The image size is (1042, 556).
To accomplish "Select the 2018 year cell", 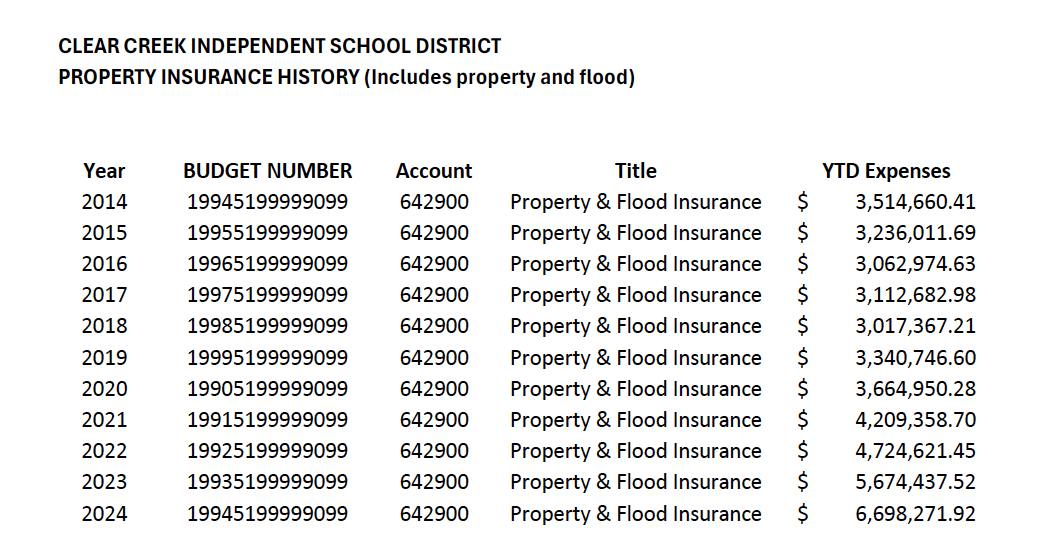I will (x=104, y=326).
